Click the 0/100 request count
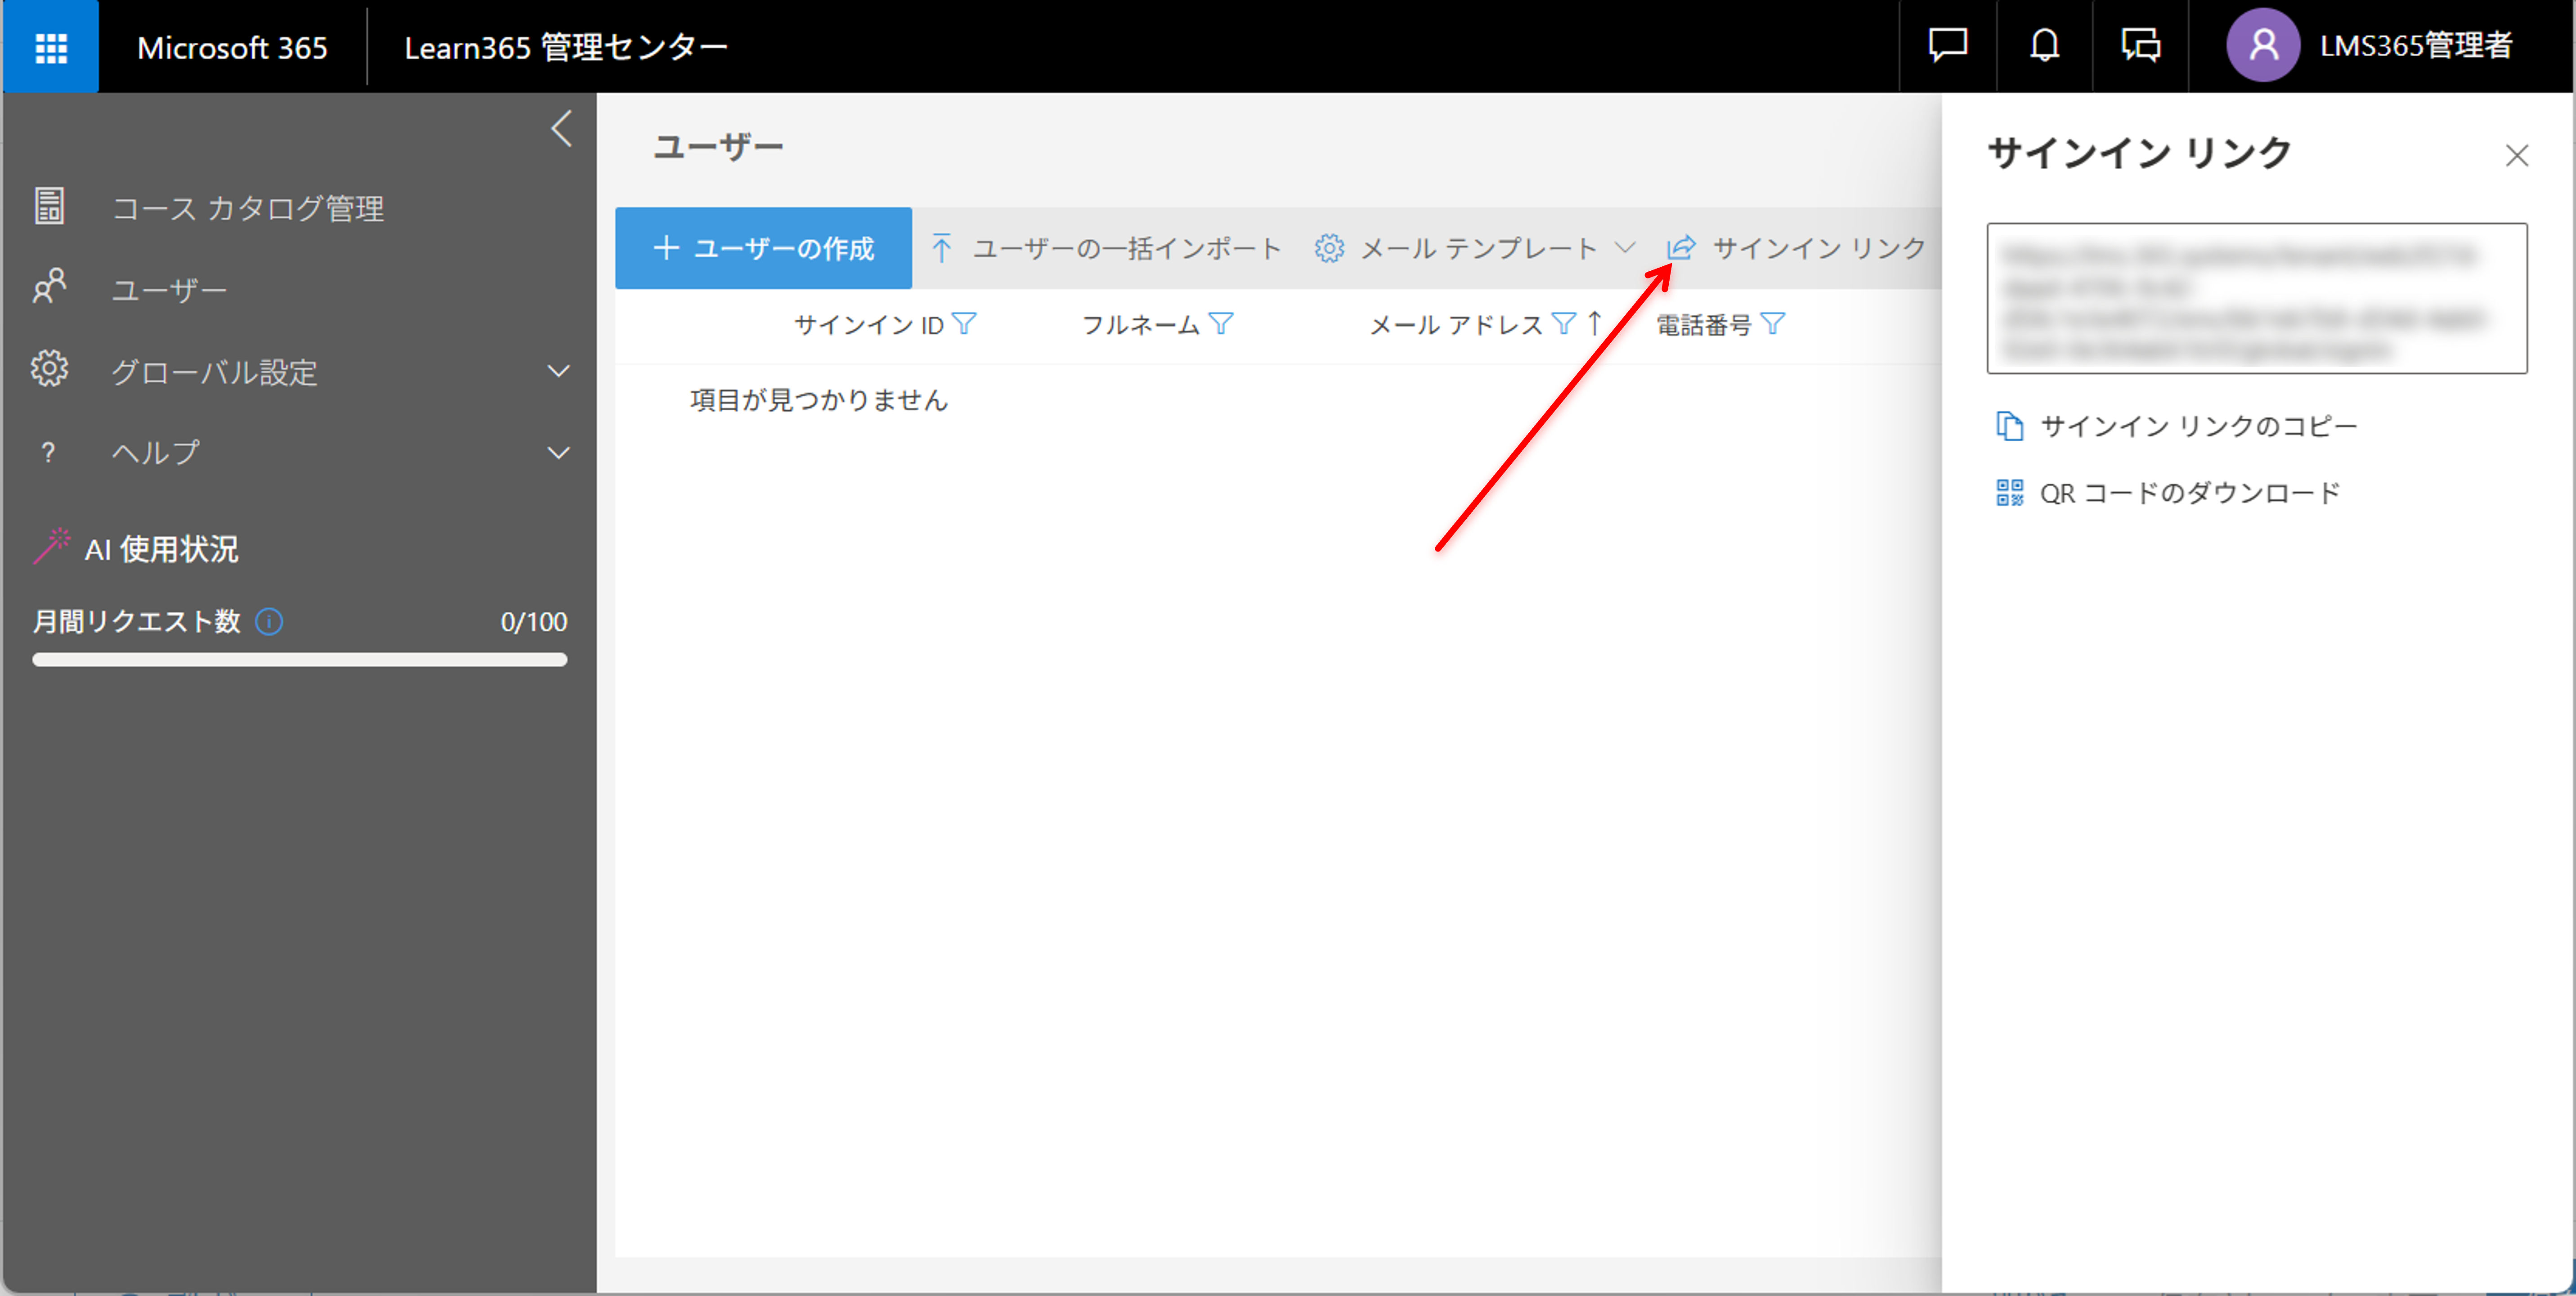 (x=534, y=622)
